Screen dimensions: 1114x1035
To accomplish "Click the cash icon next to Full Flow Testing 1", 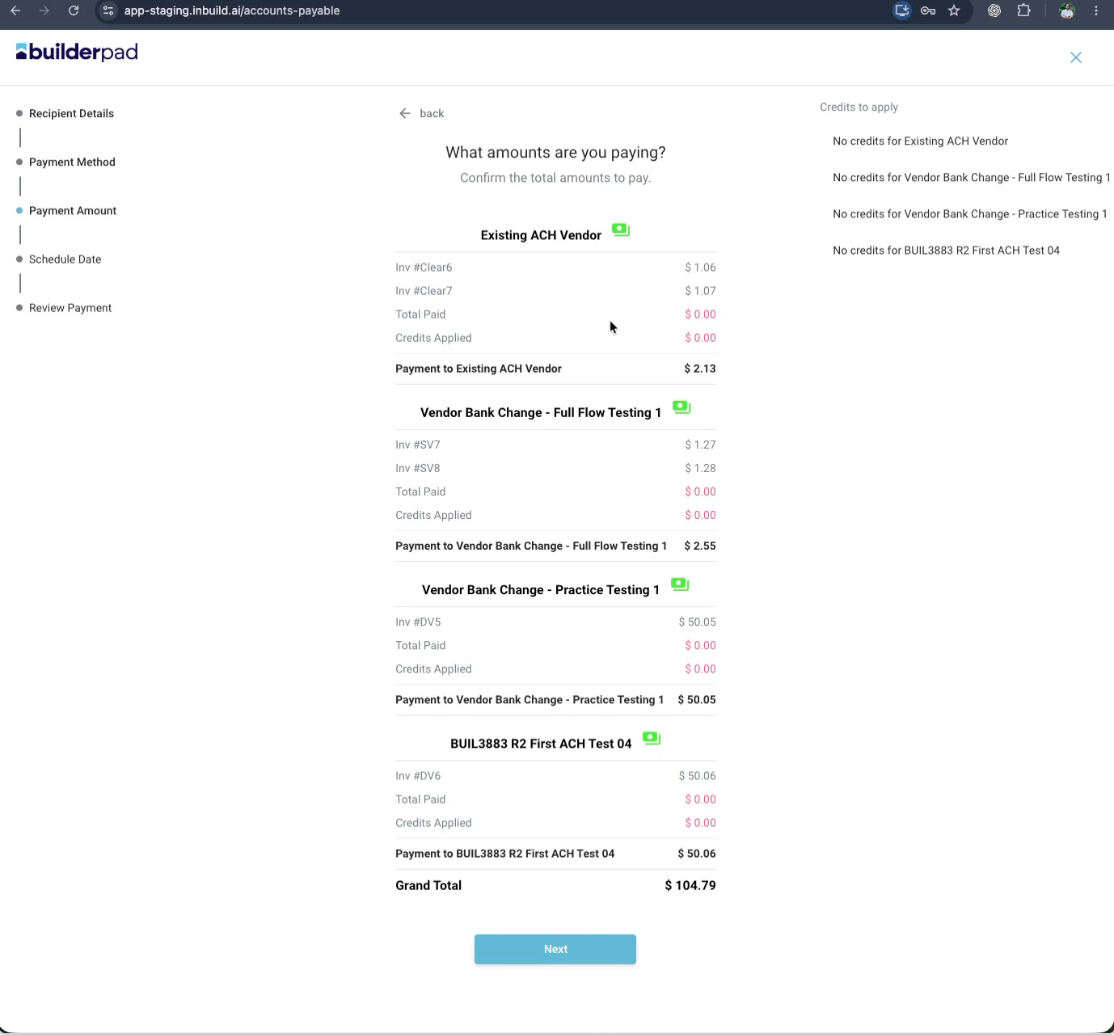I will coord(681,408).
